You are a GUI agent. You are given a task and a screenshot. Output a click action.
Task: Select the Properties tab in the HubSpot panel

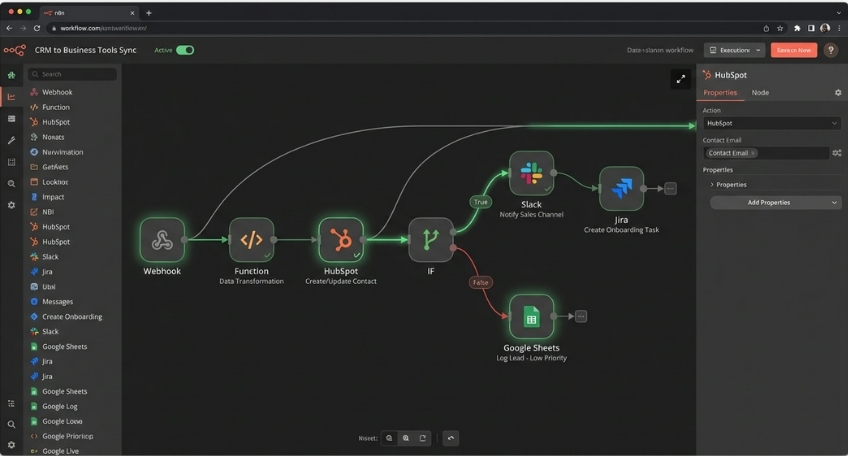[x=720, y=93]
